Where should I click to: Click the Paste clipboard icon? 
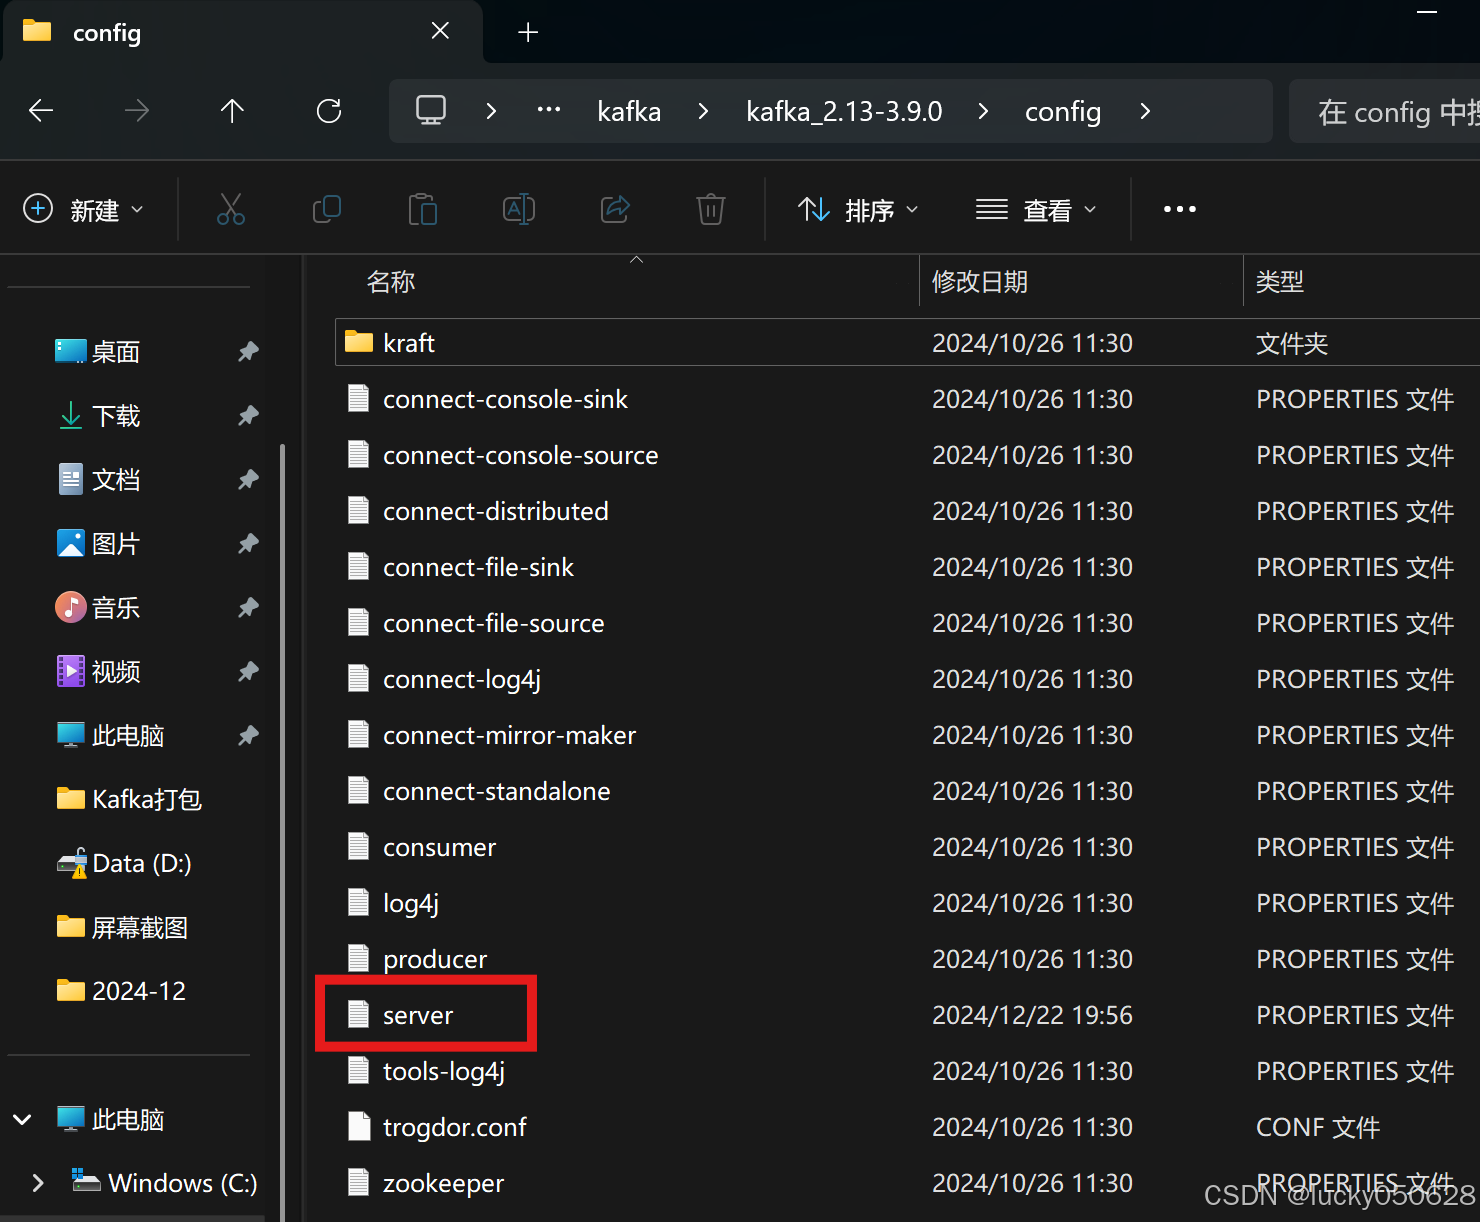click(x=423, y=209)
